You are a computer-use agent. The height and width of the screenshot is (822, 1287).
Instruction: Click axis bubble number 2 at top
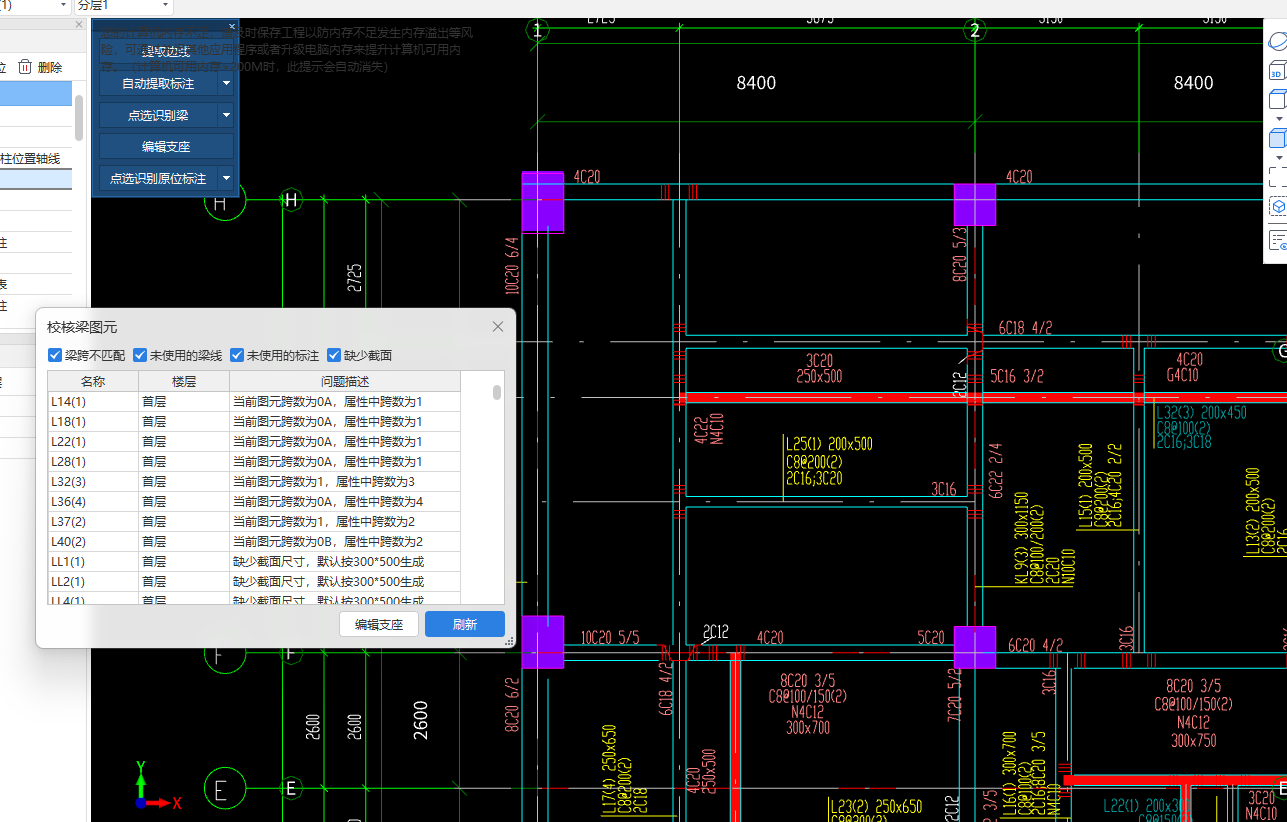(x=975, y=30)
